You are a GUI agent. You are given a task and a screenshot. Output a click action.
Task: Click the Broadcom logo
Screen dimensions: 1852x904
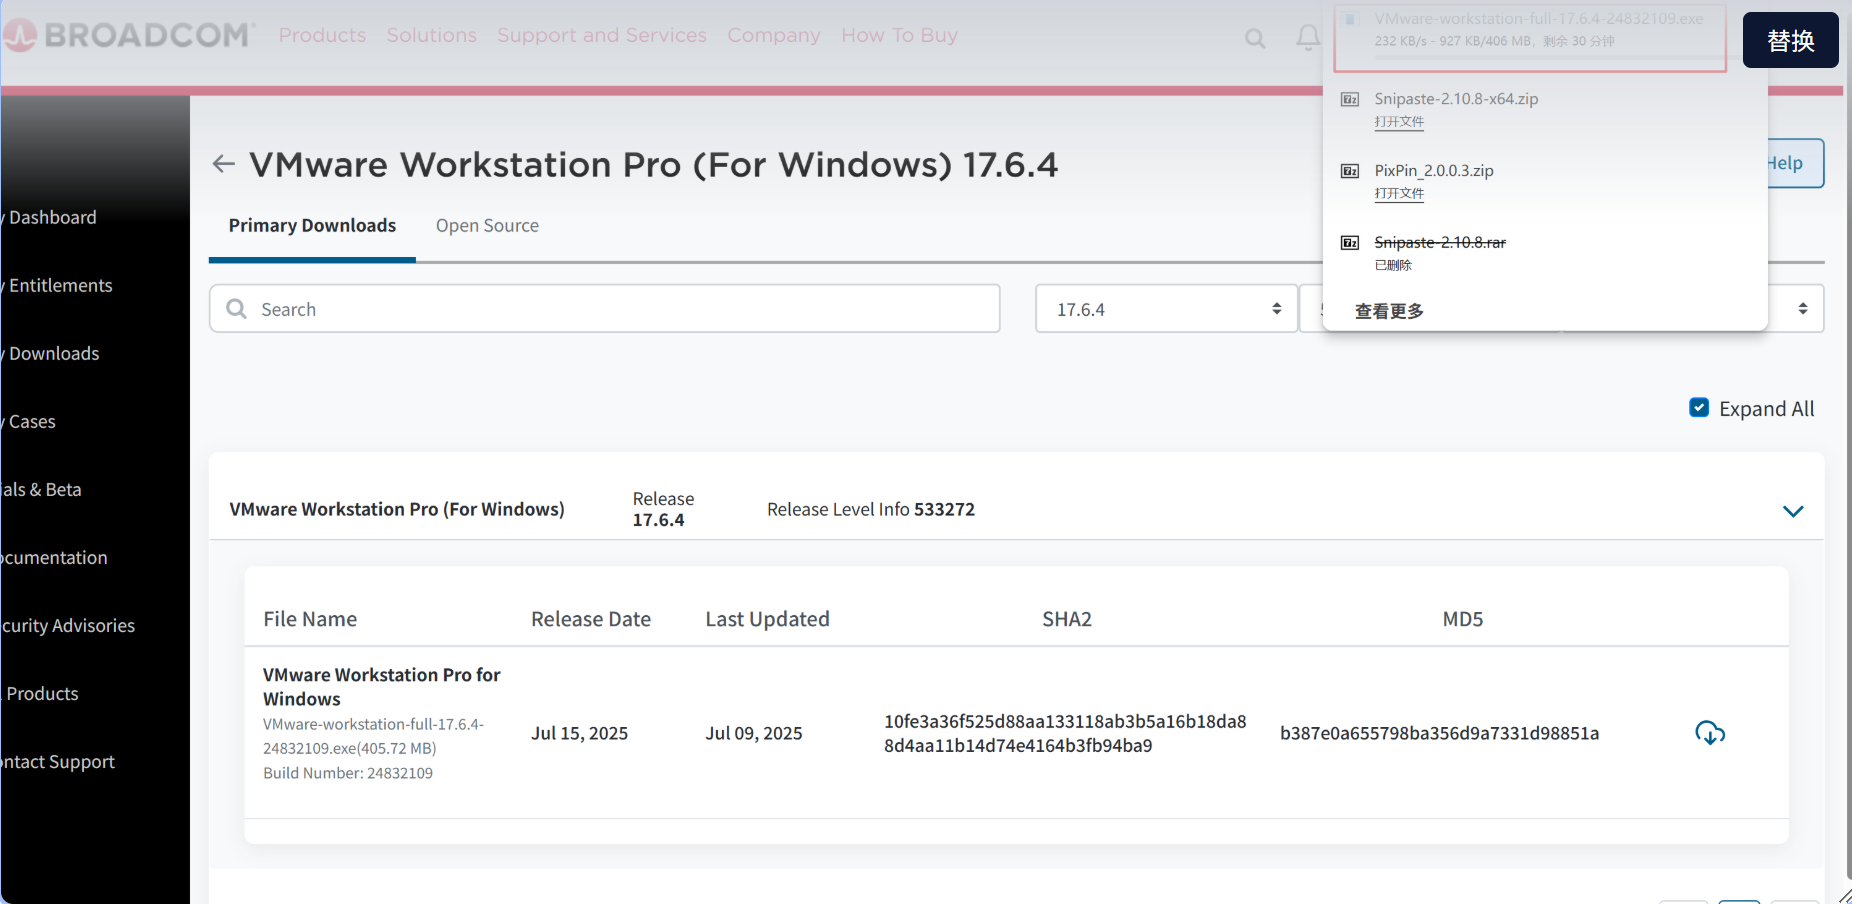tap(128, 36)
